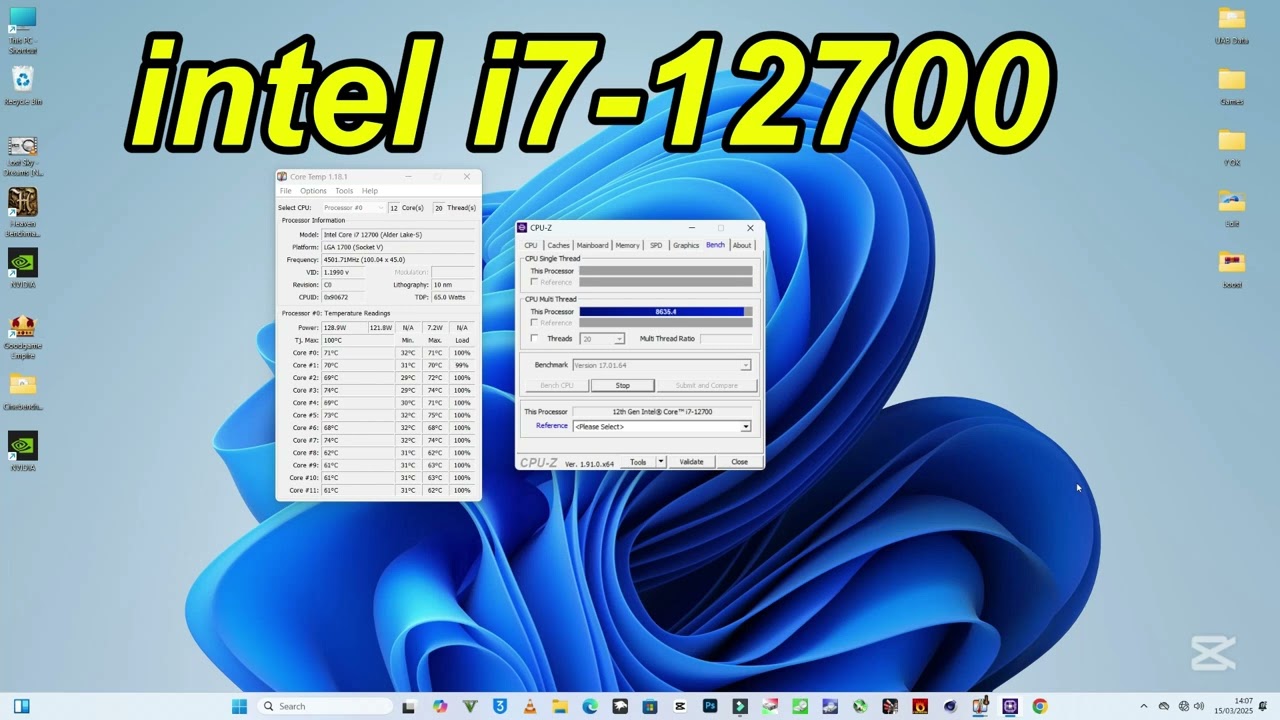The height and width of the screenshot is (720, 1280).
Task: Expand the Tools dropdown arrow in CPU-Z
Action: pos(660,462)
